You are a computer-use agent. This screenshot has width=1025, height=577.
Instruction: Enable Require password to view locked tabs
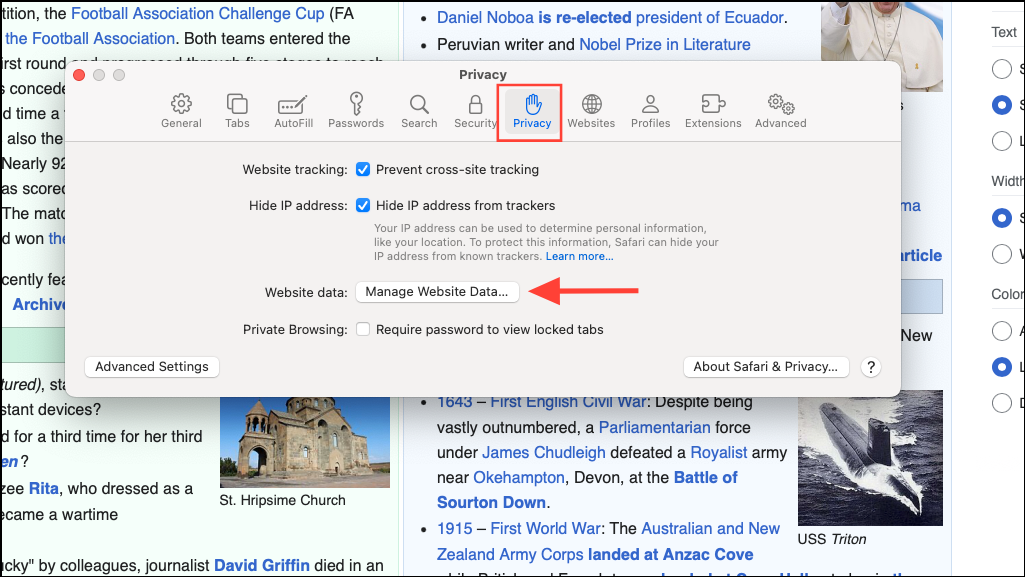[363, 329]
